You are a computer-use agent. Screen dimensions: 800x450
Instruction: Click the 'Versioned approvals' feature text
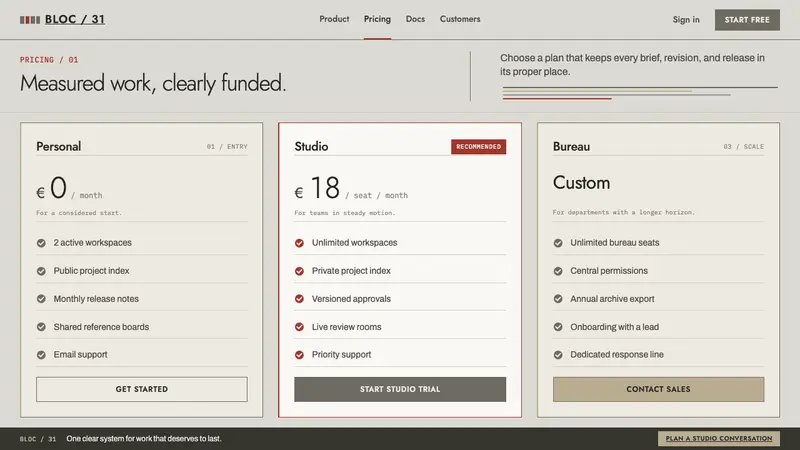pos(351,299)
